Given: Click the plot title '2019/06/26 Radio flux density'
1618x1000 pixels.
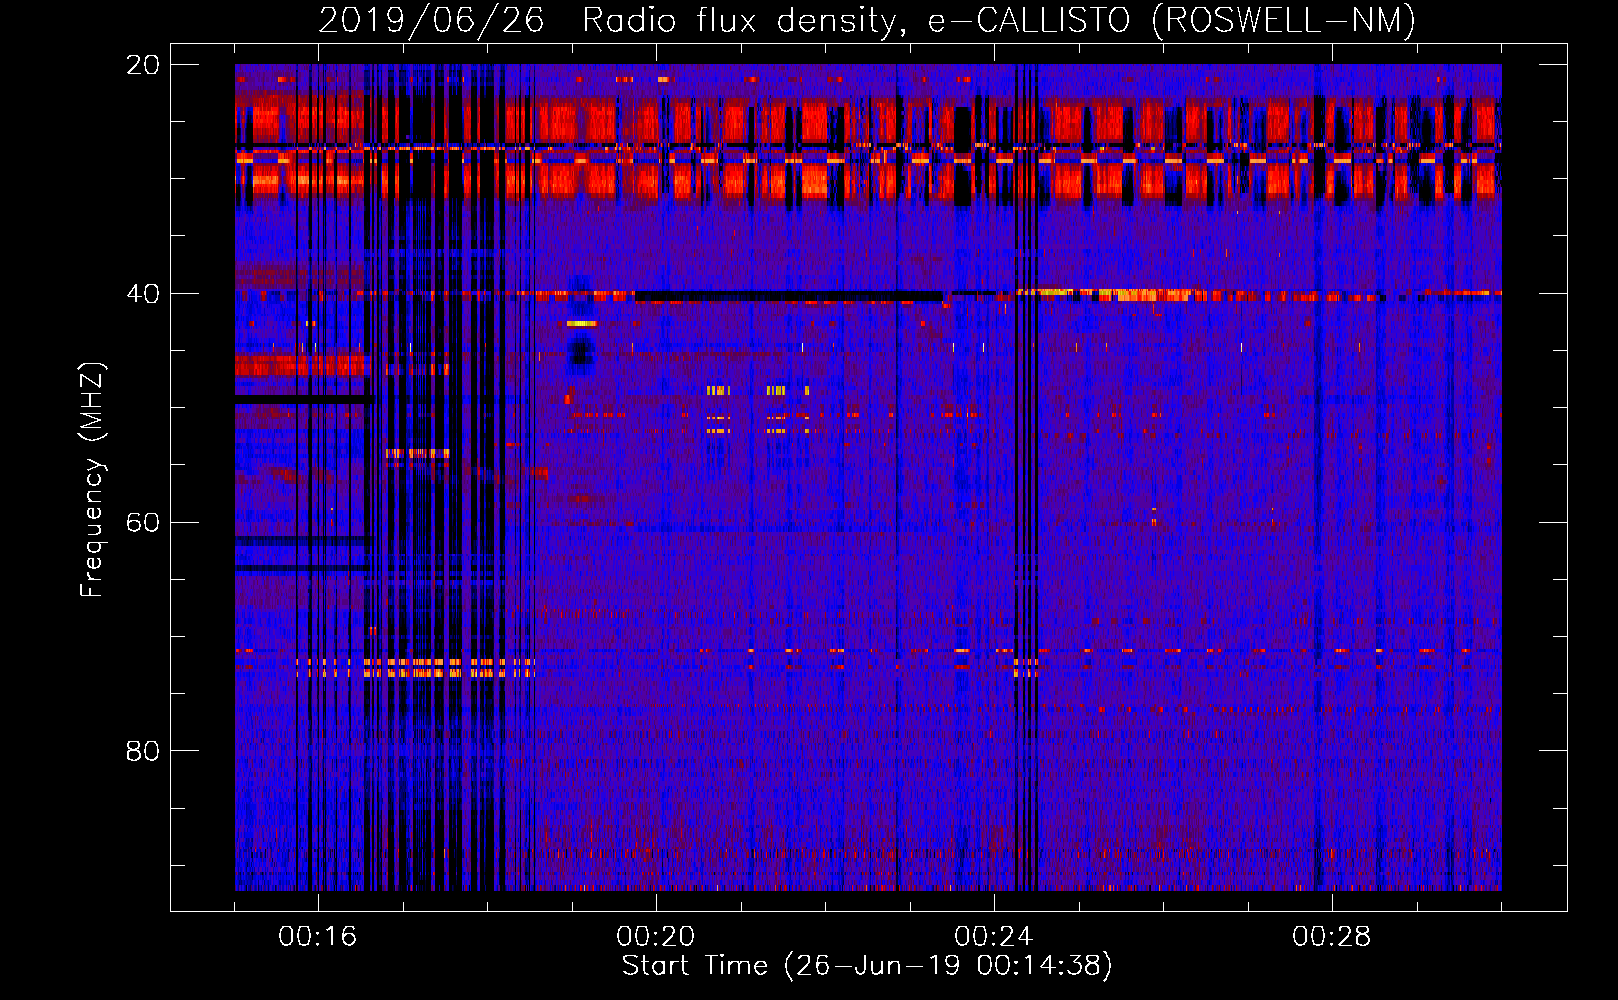Looking at the screenshot, I should point(613,20).
